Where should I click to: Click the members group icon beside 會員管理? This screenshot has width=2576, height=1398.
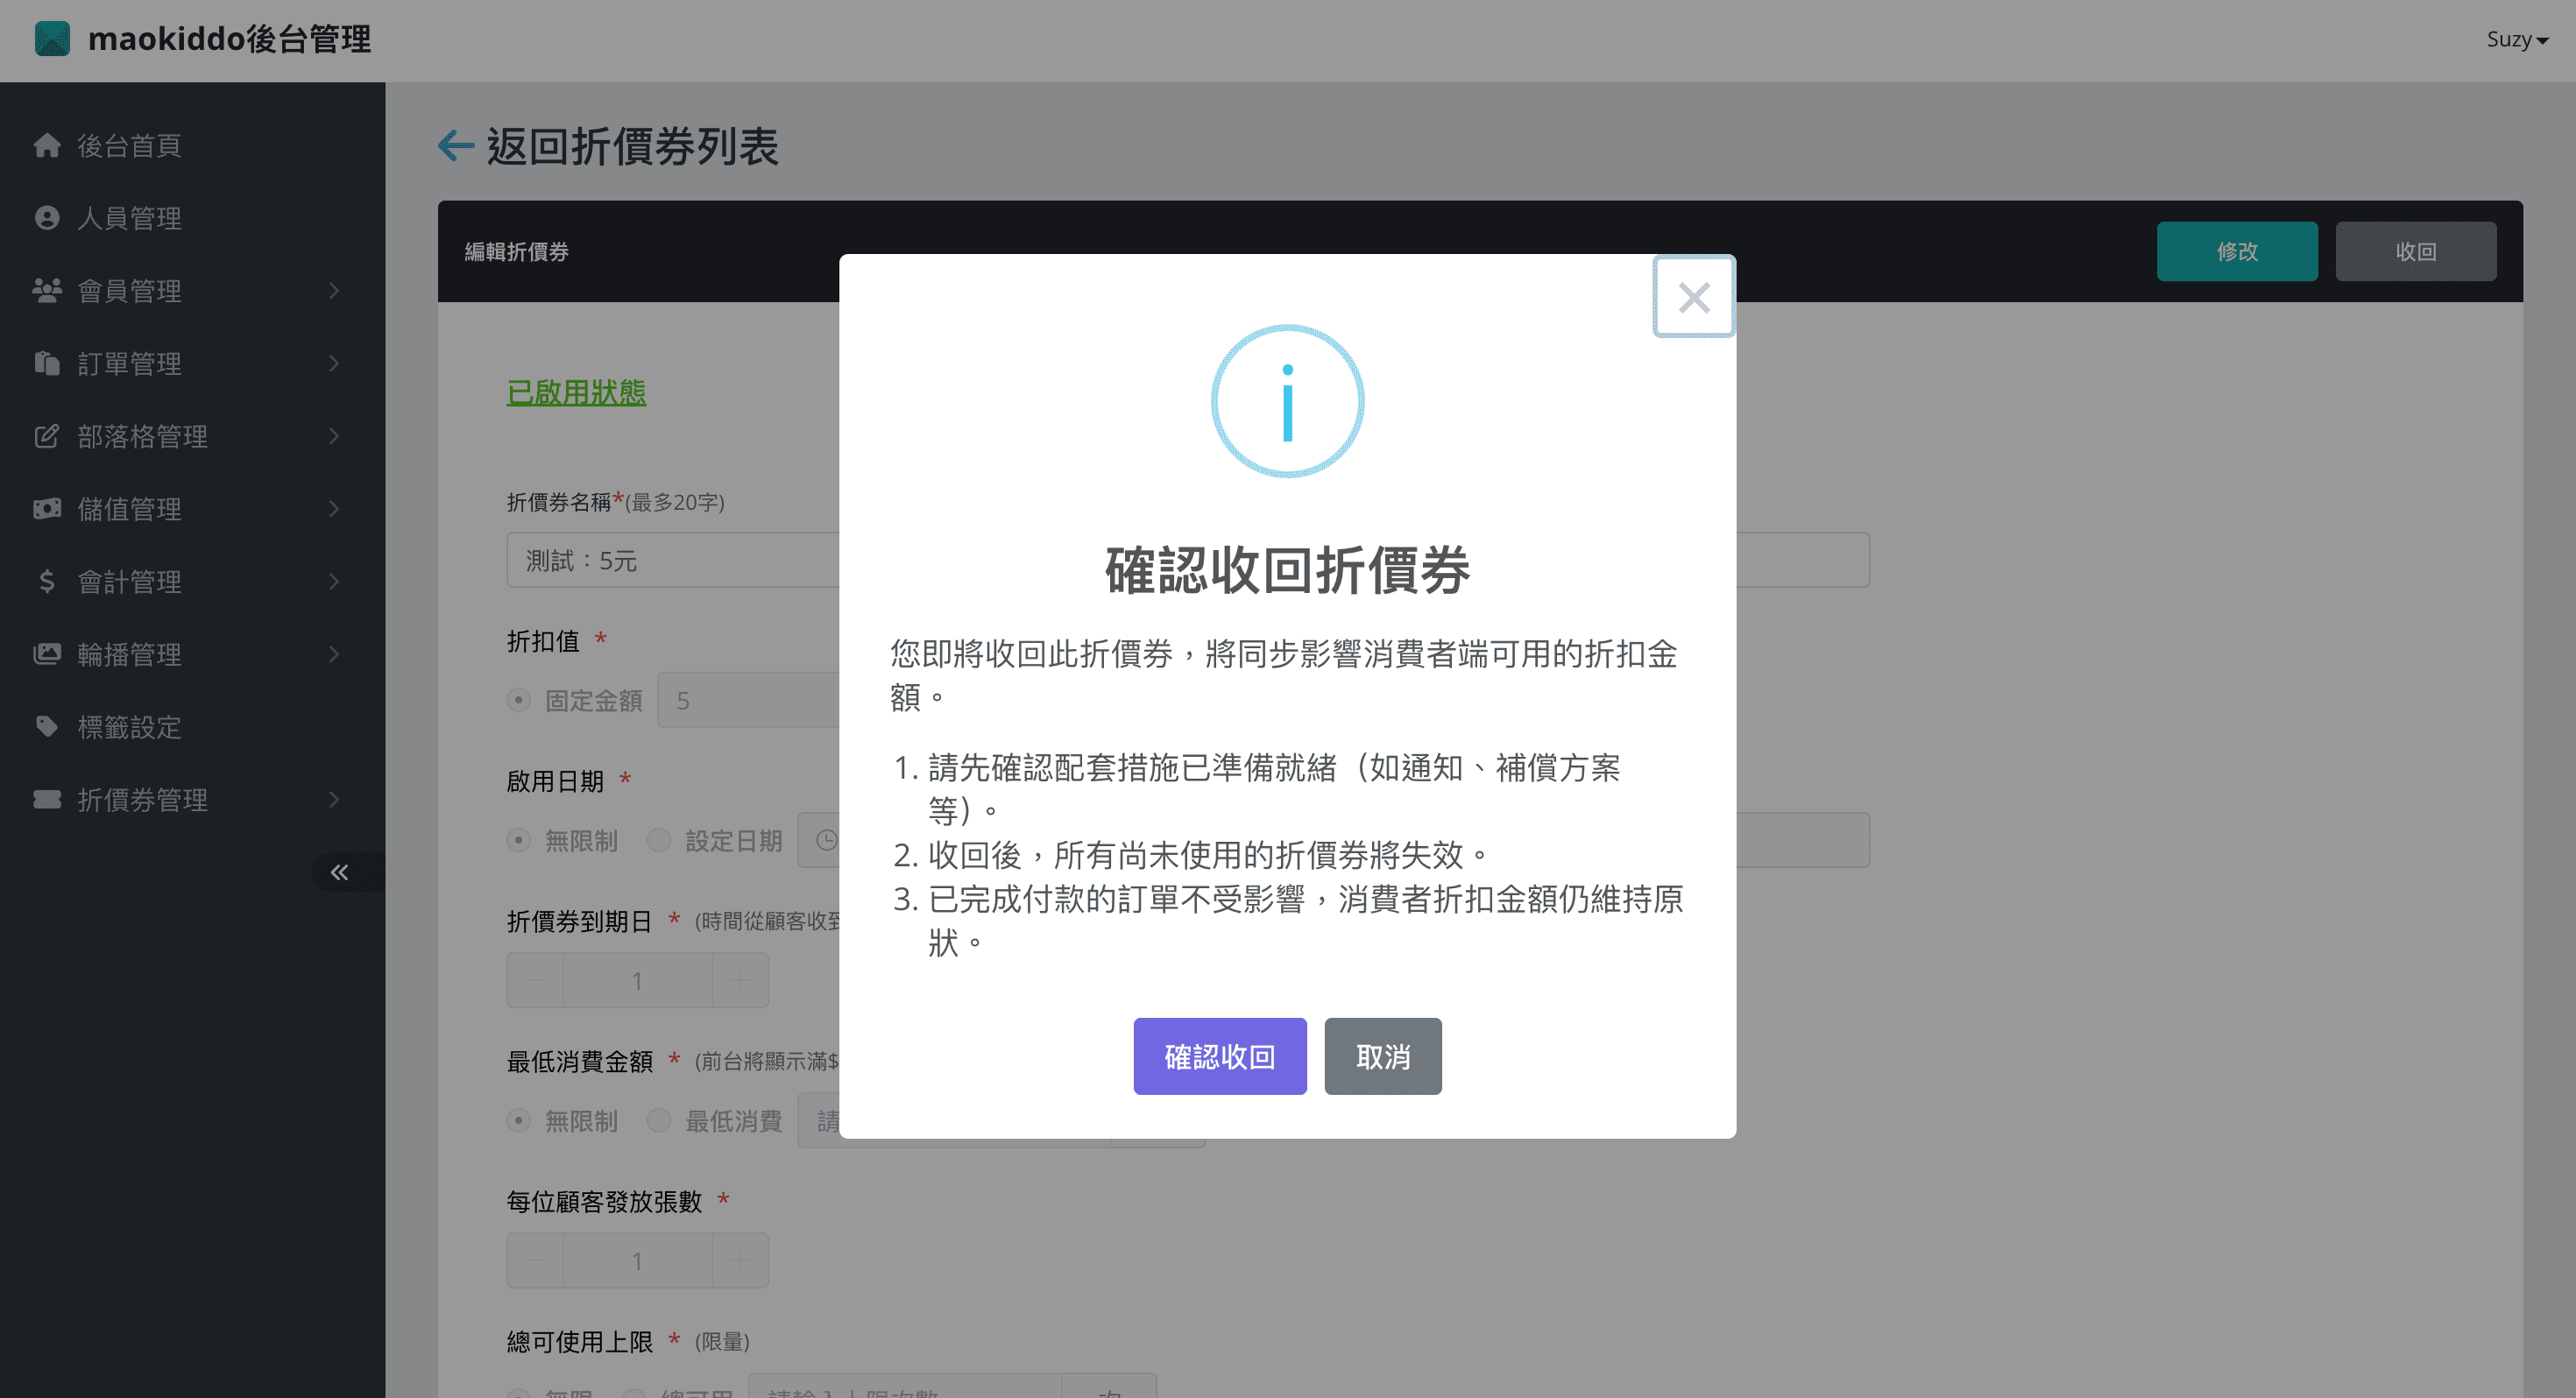tap(47, 290)
